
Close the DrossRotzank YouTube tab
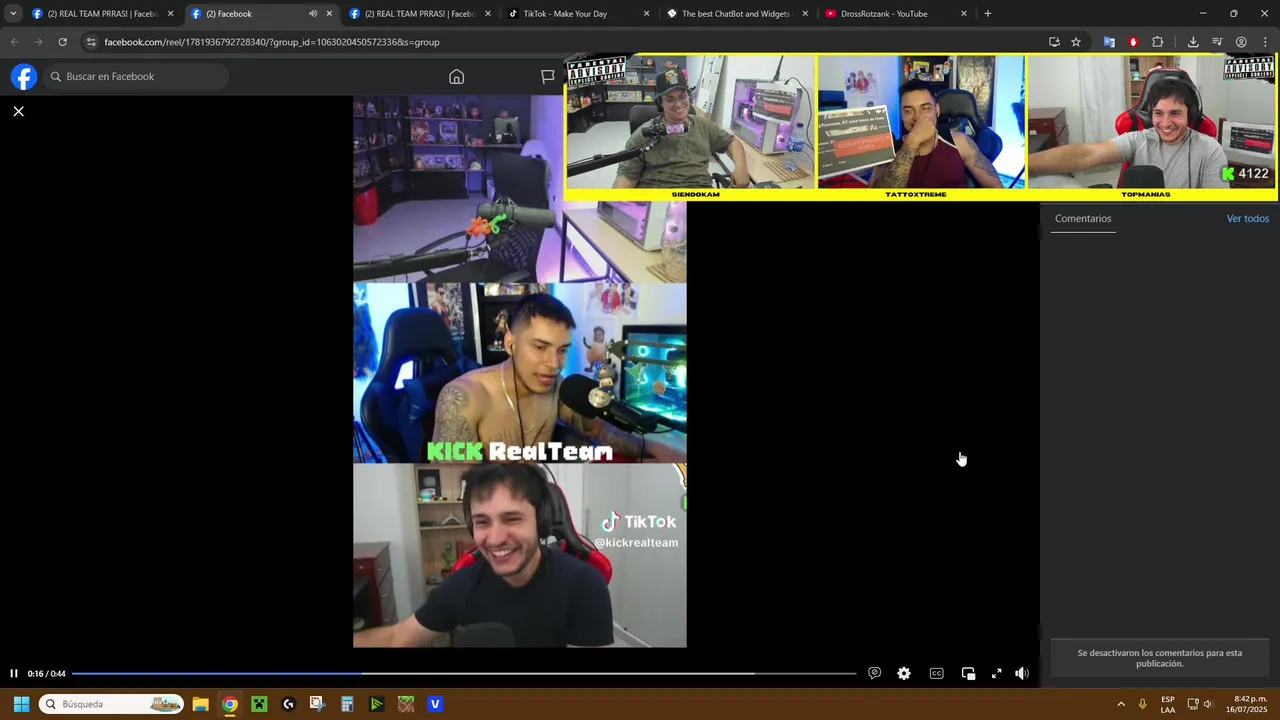964,14
